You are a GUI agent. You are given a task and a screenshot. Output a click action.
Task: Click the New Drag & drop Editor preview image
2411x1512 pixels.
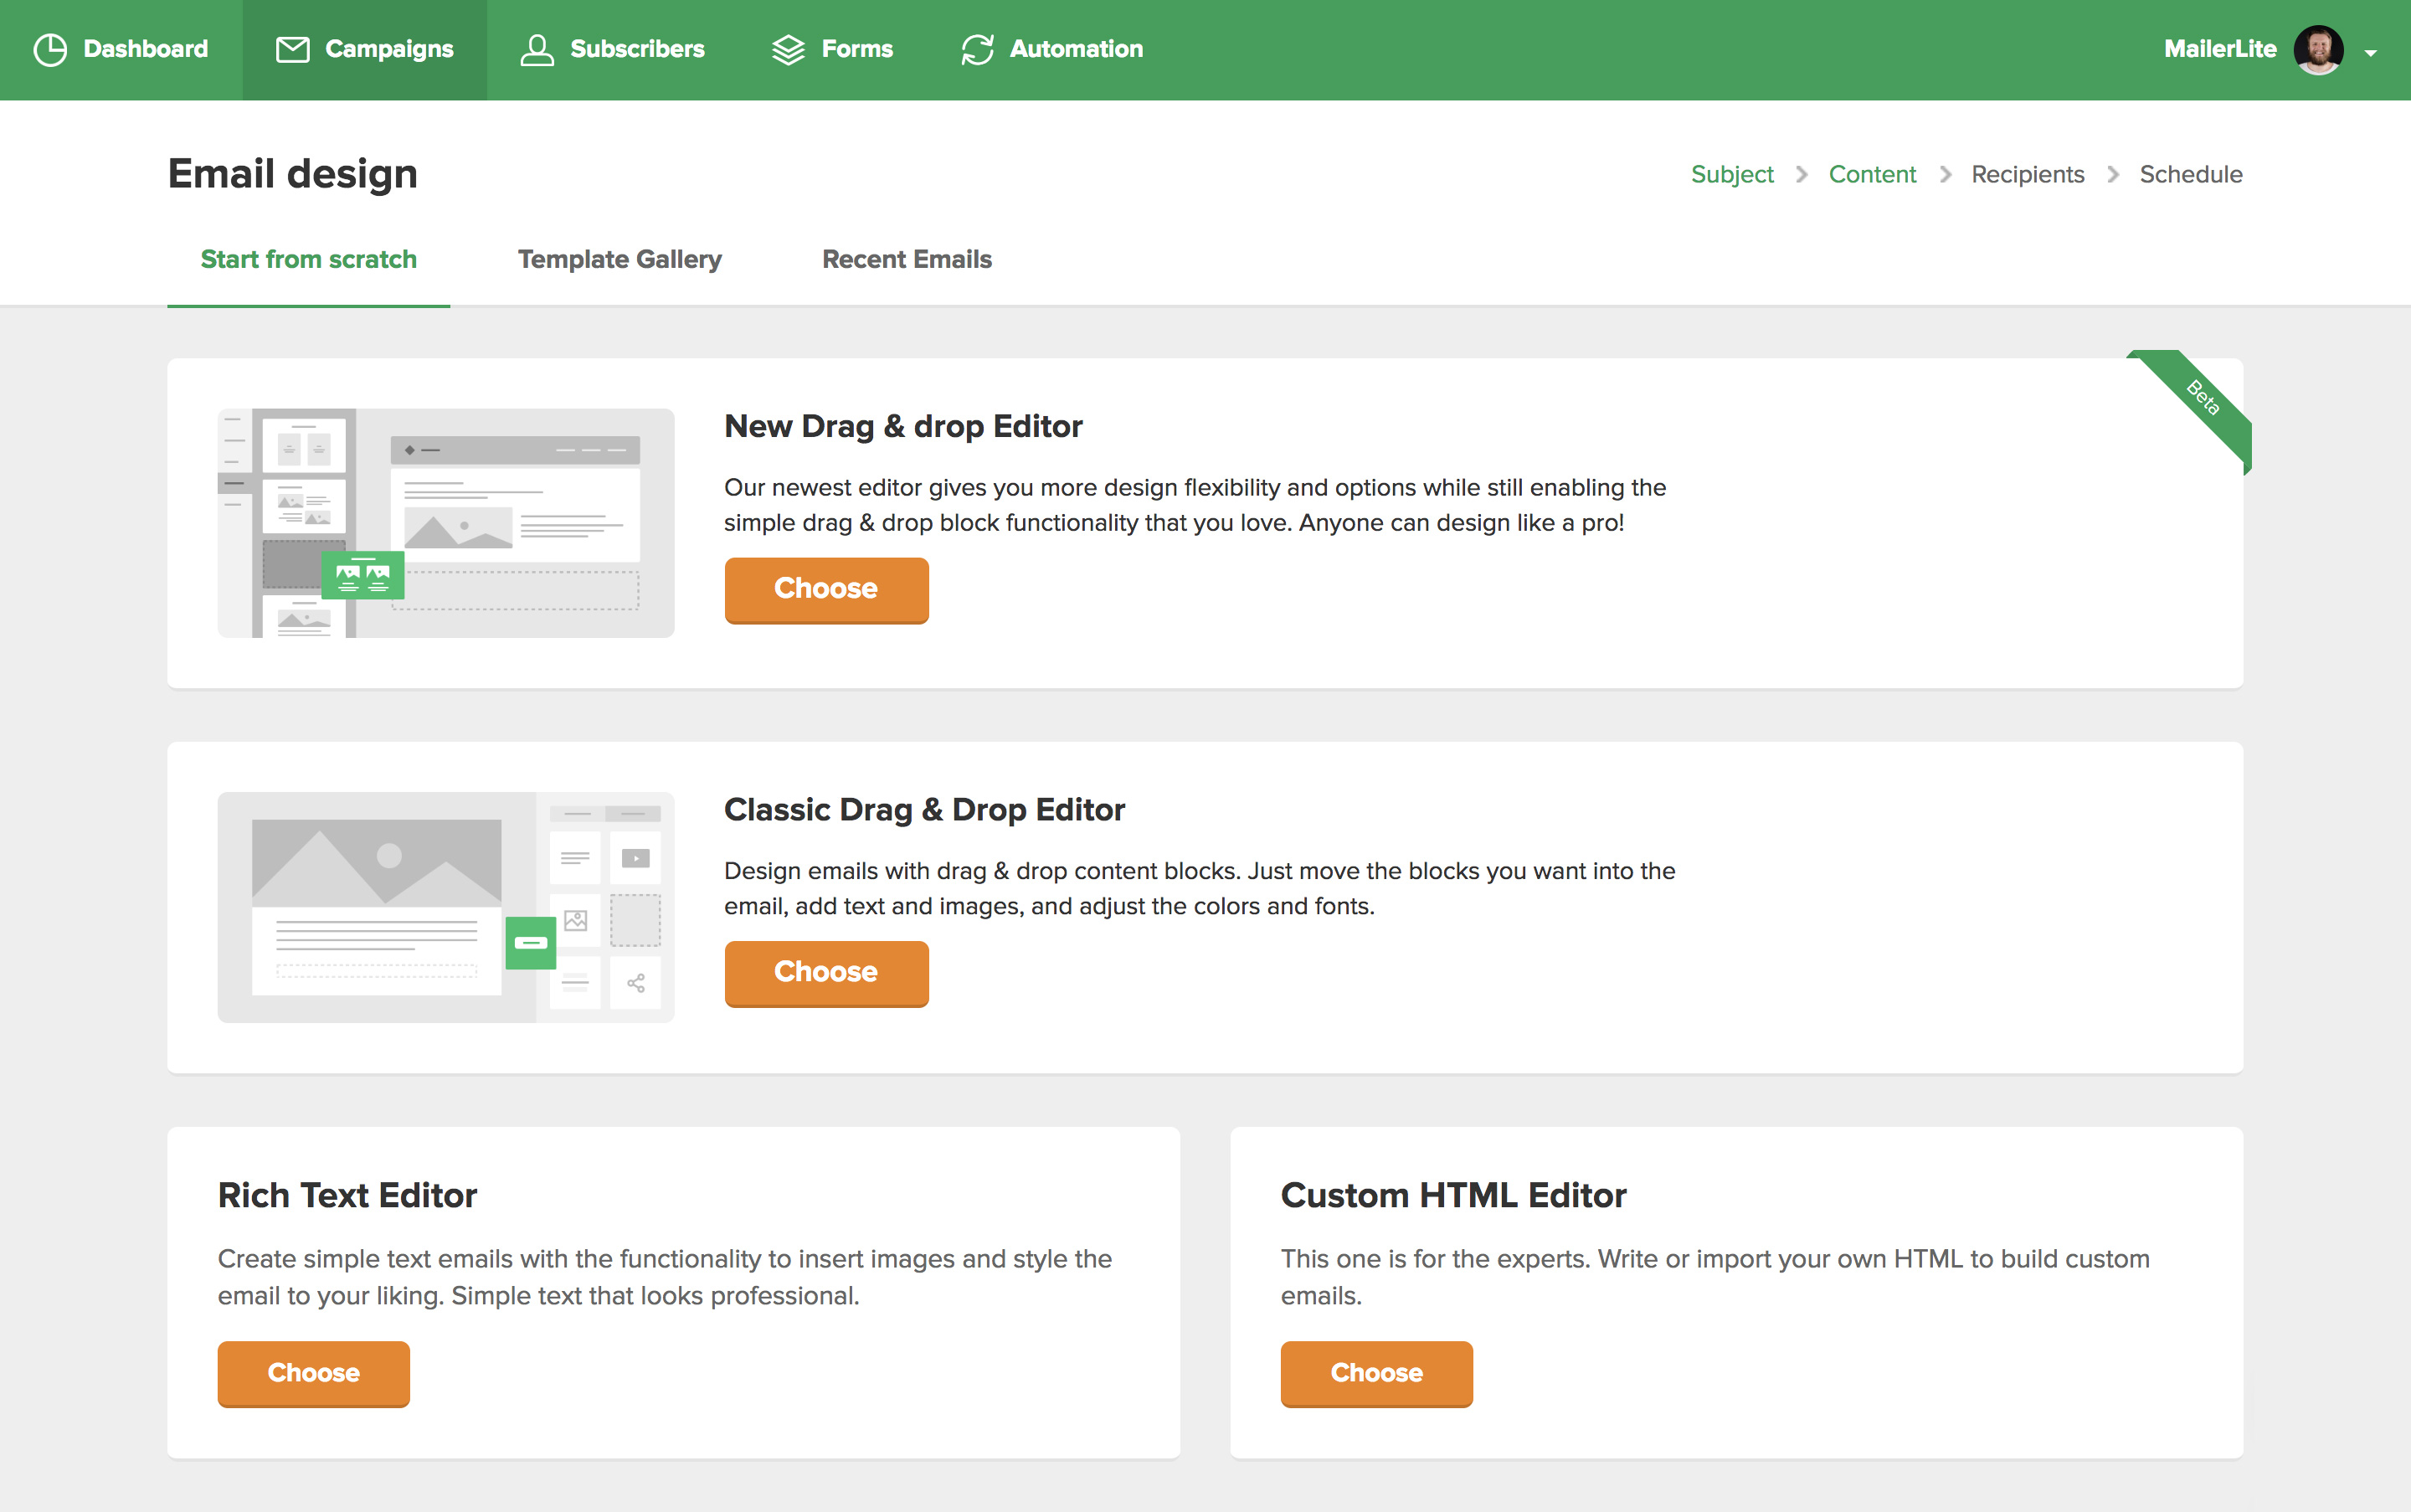[x=445, y=522]
